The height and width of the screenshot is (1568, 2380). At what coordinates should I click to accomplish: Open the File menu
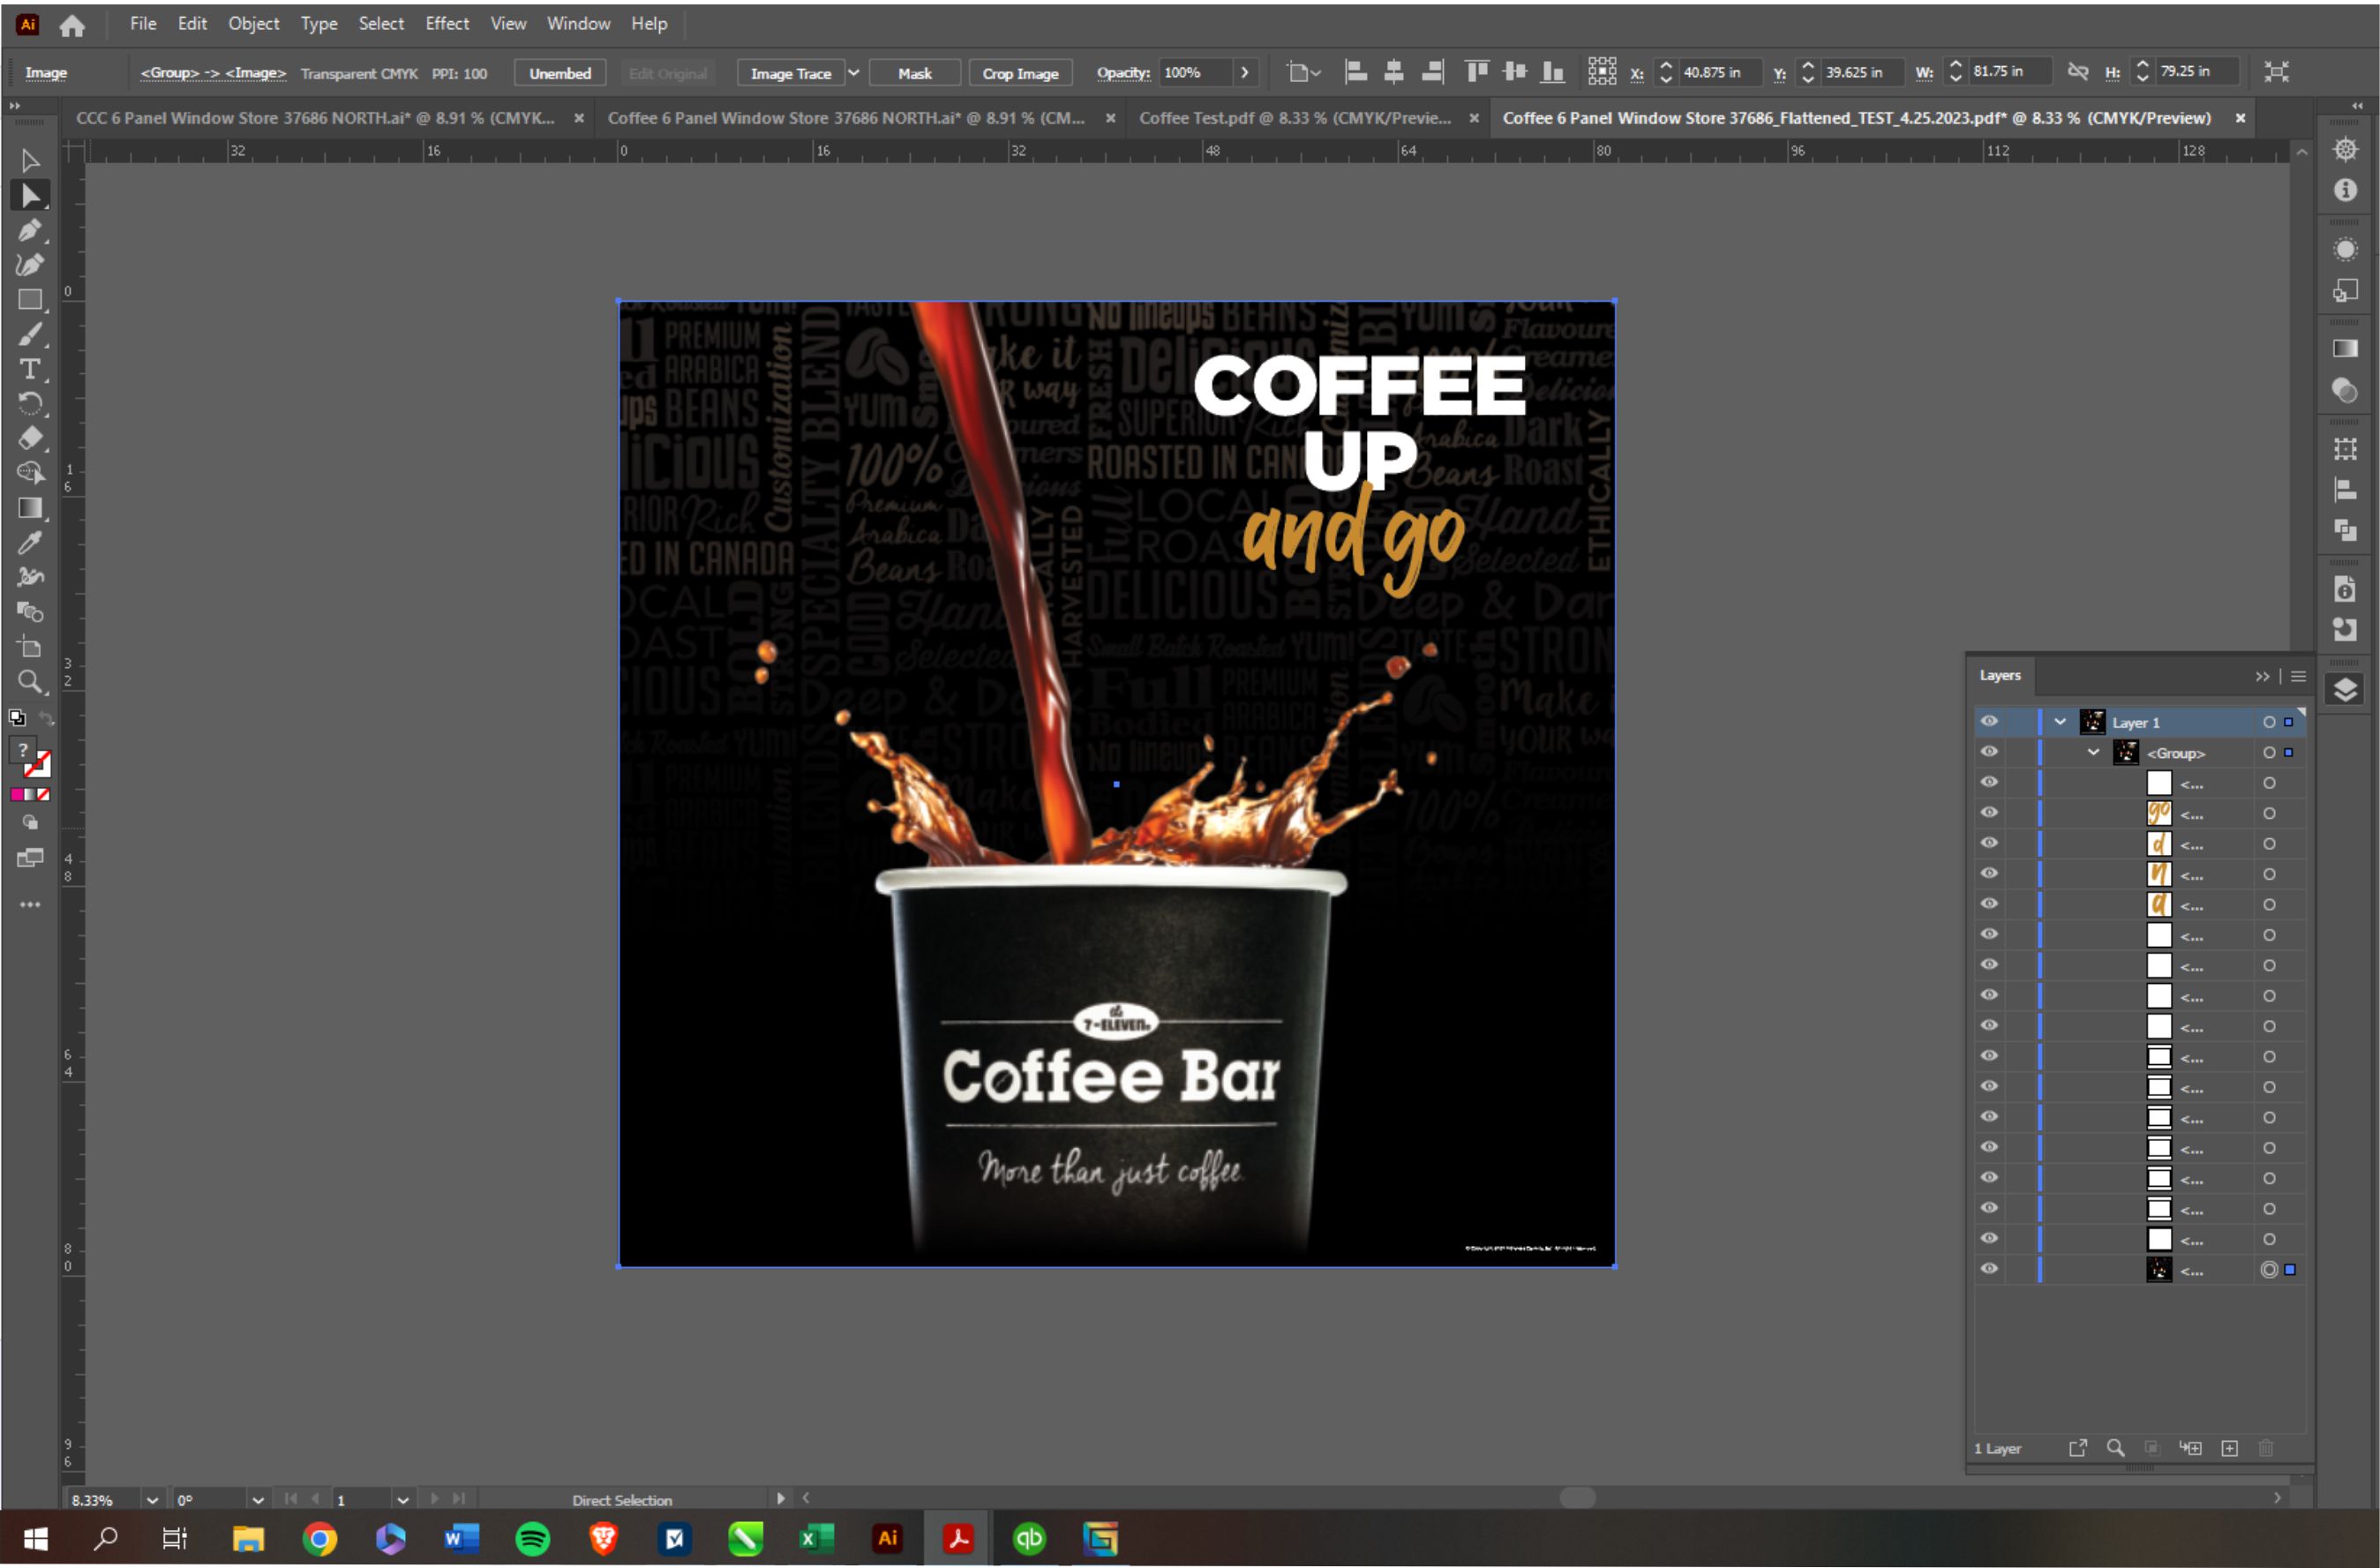[x=143, y=24]
